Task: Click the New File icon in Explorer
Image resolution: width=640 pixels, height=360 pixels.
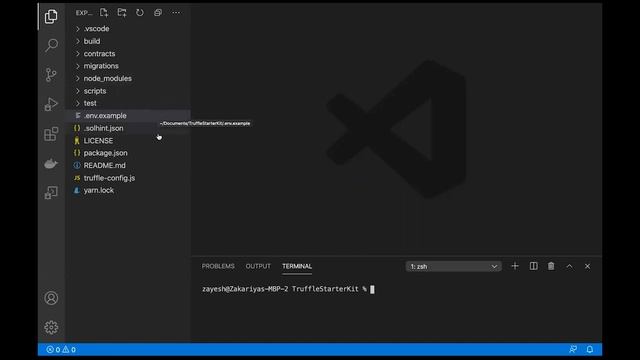Action: (104, 13)
